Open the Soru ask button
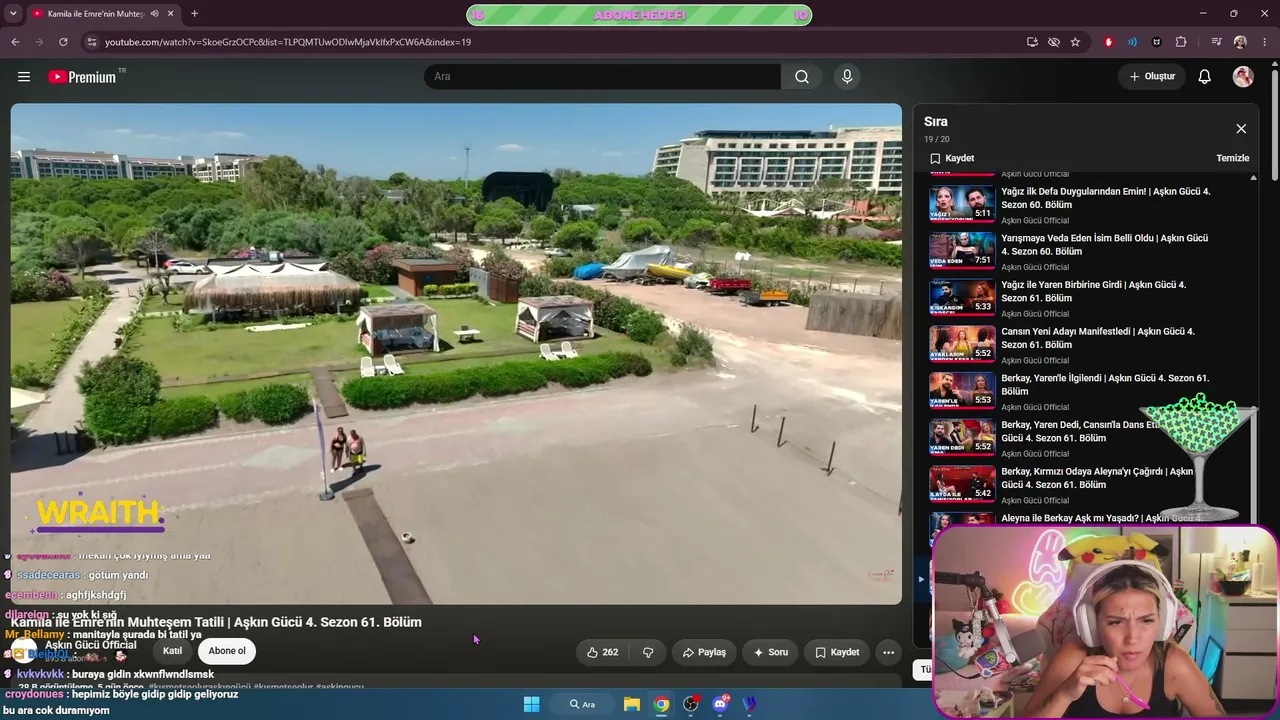 (771, 652)
